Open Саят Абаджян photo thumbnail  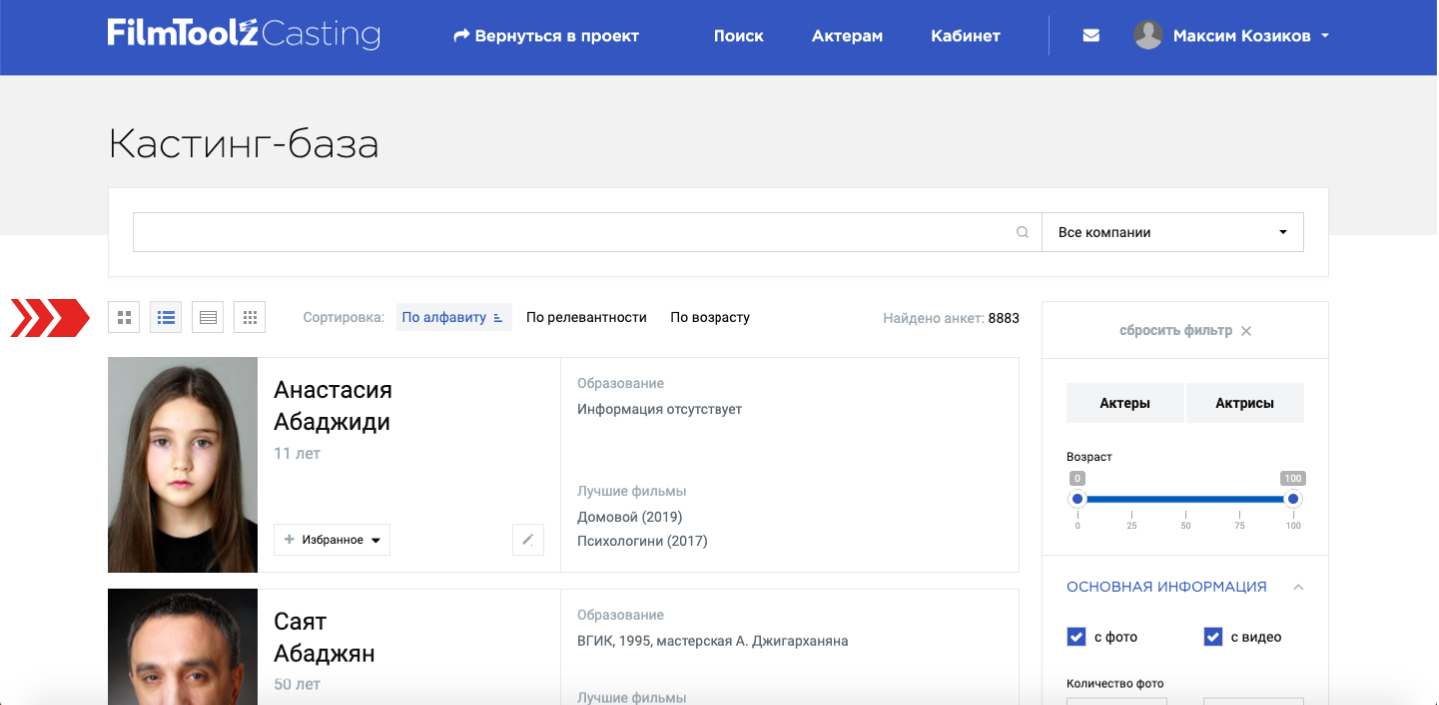coord(183,647)
